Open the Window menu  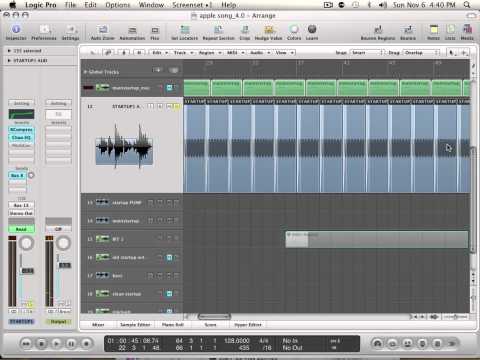[x=151, y=5]
